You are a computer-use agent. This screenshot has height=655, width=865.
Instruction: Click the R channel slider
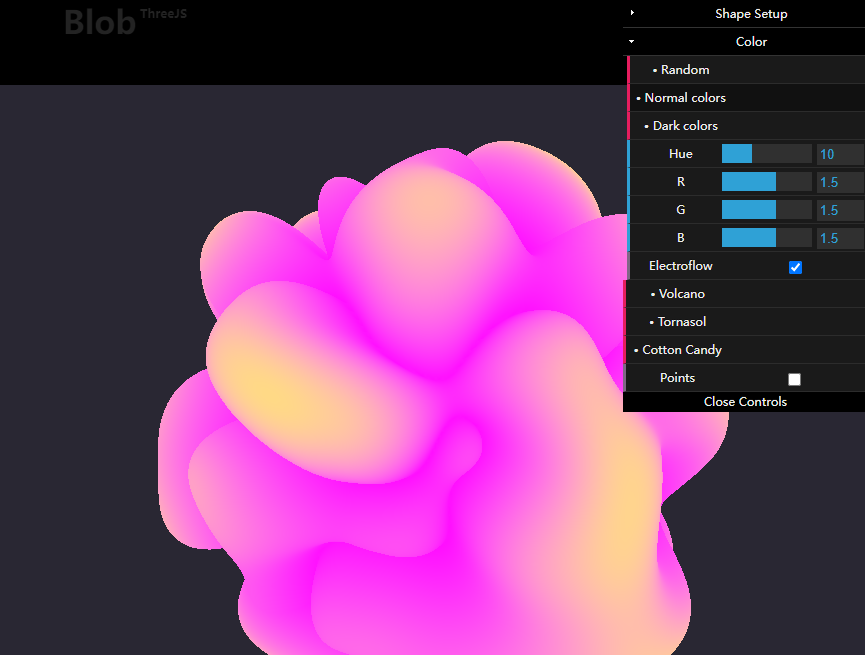pos(766,182)
